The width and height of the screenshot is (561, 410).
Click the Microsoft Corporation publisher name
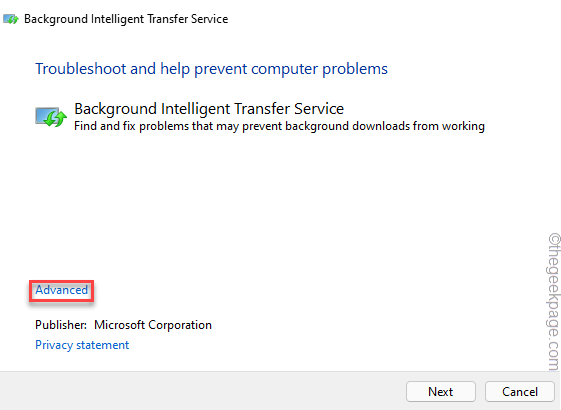point(153,325)
